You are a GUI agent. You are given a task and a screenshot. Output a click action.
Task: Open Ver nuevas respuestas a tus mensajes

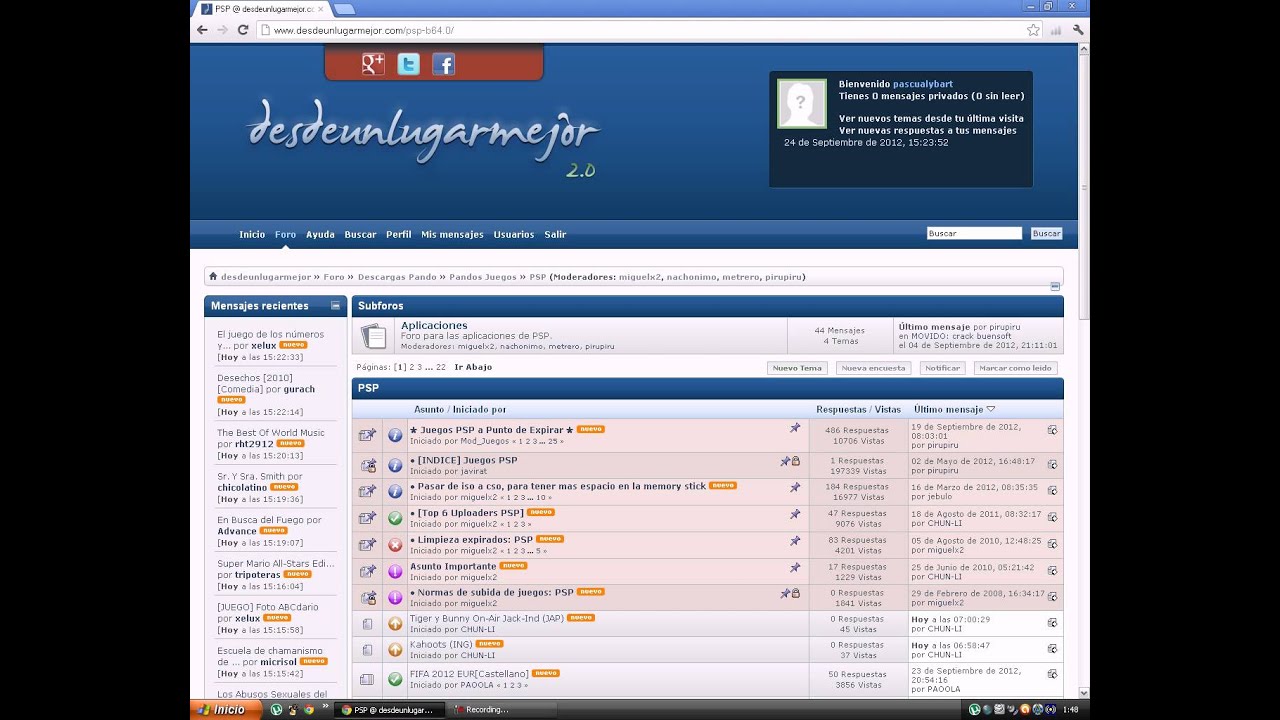[x=928, y=130]
